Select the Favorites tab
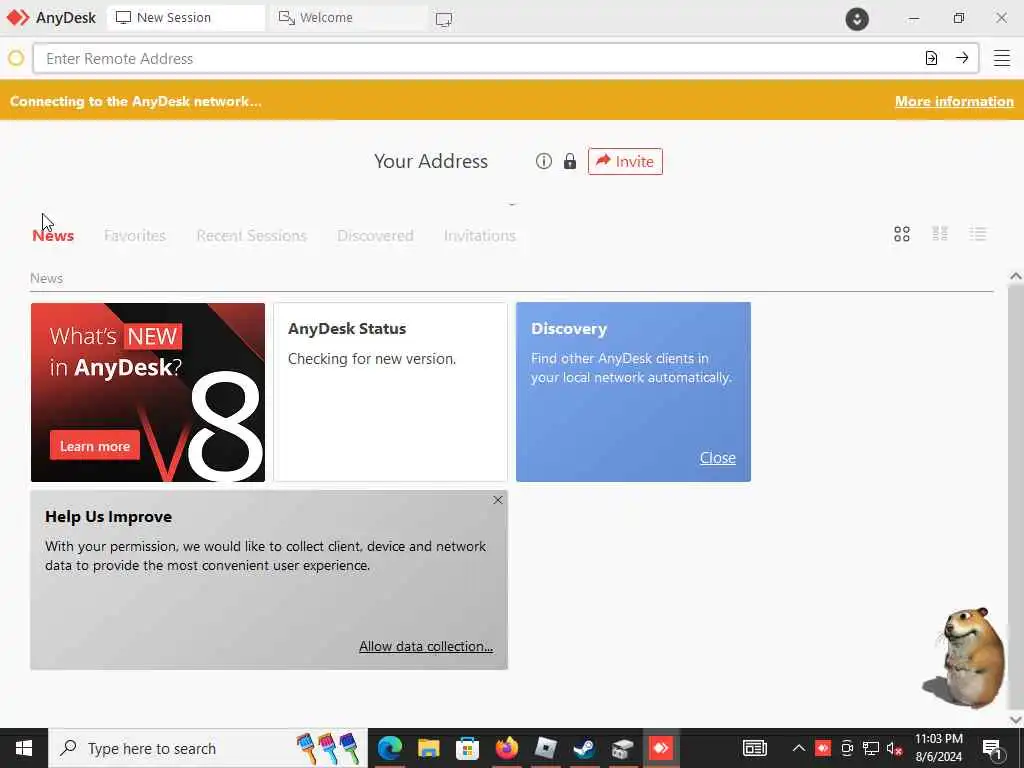This screenshot has width=1024, height=768. coord(135,236)
